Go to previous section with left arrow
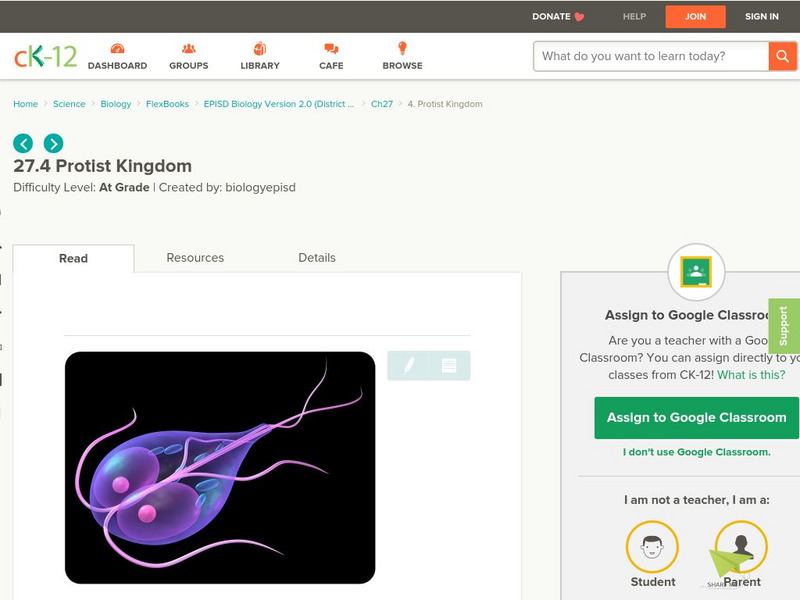 pos(21,142)
